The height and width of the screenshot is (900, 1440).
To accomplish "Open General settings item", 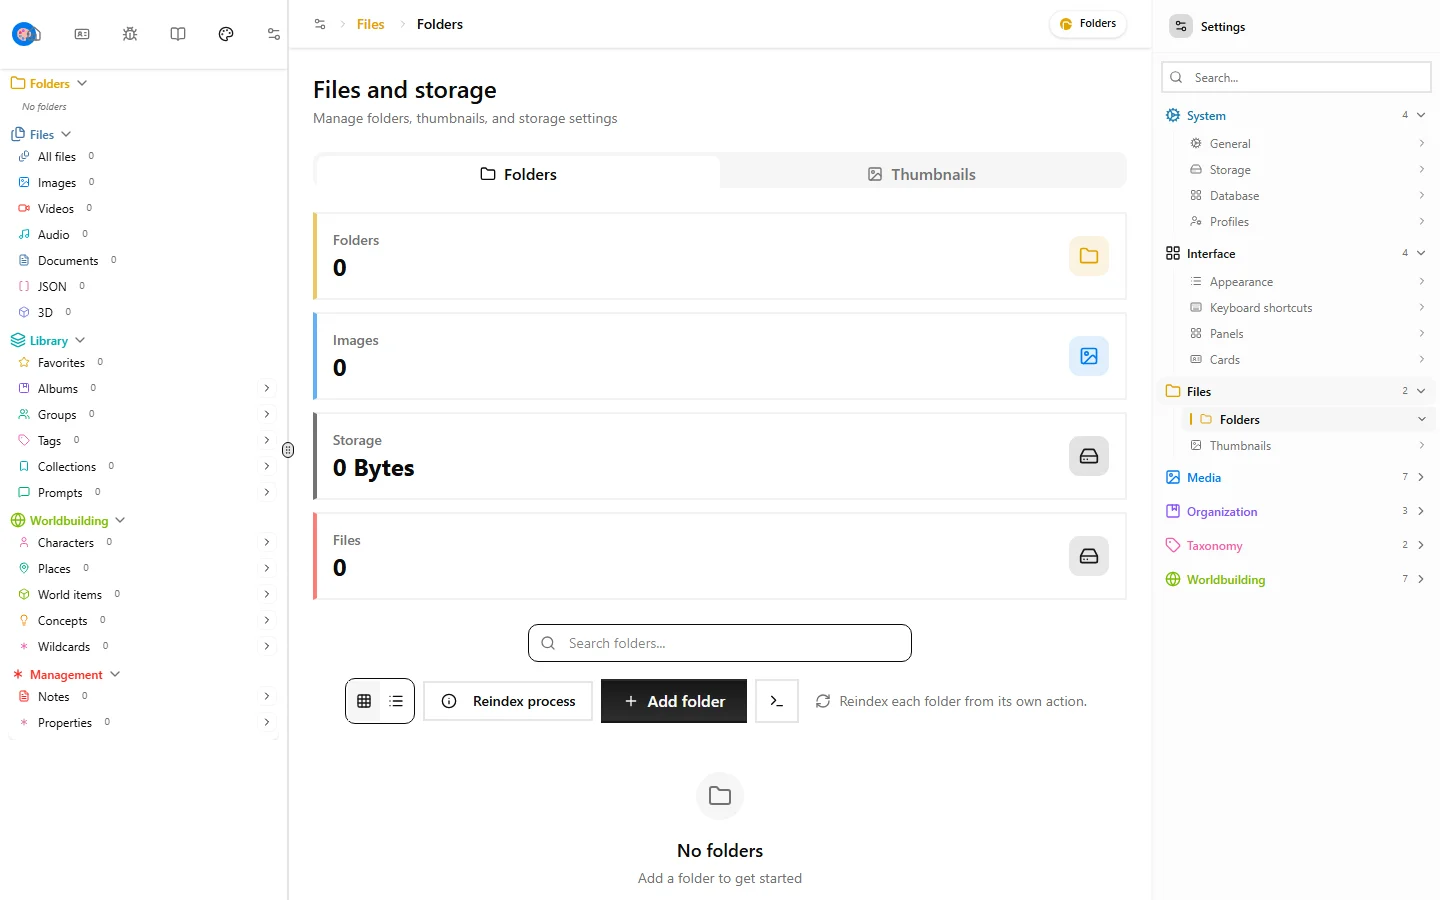I will [1307, 144].
